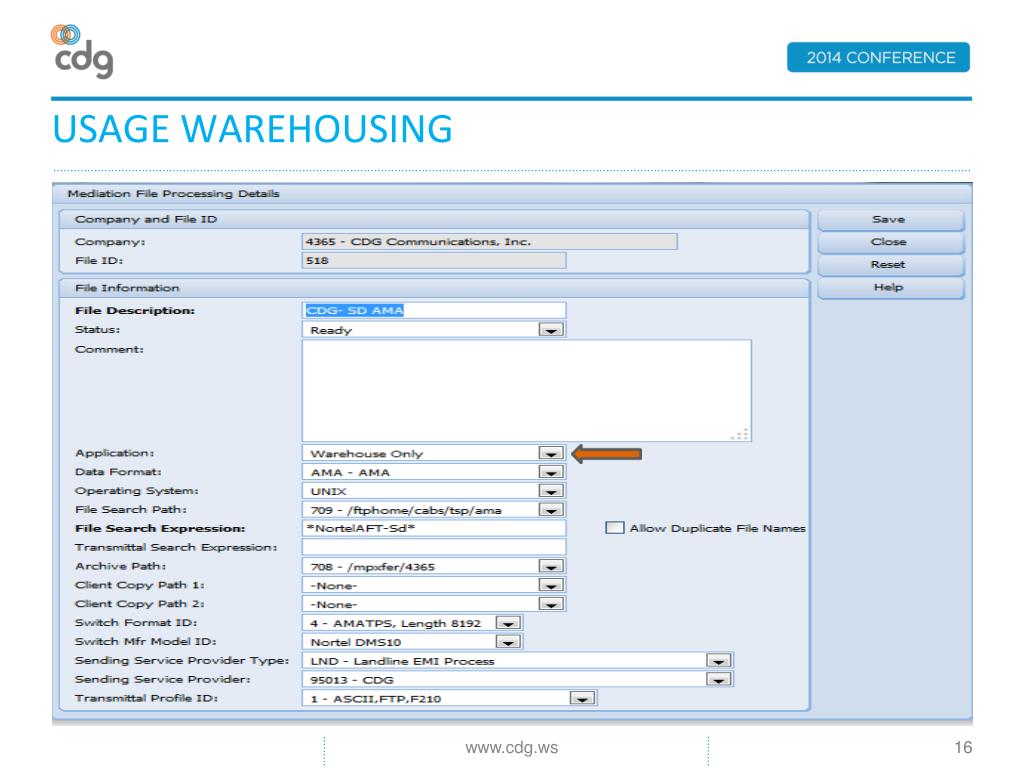Click the Close button in dialog
Viewport: 1024px width, 768px height.
[890, 242]
